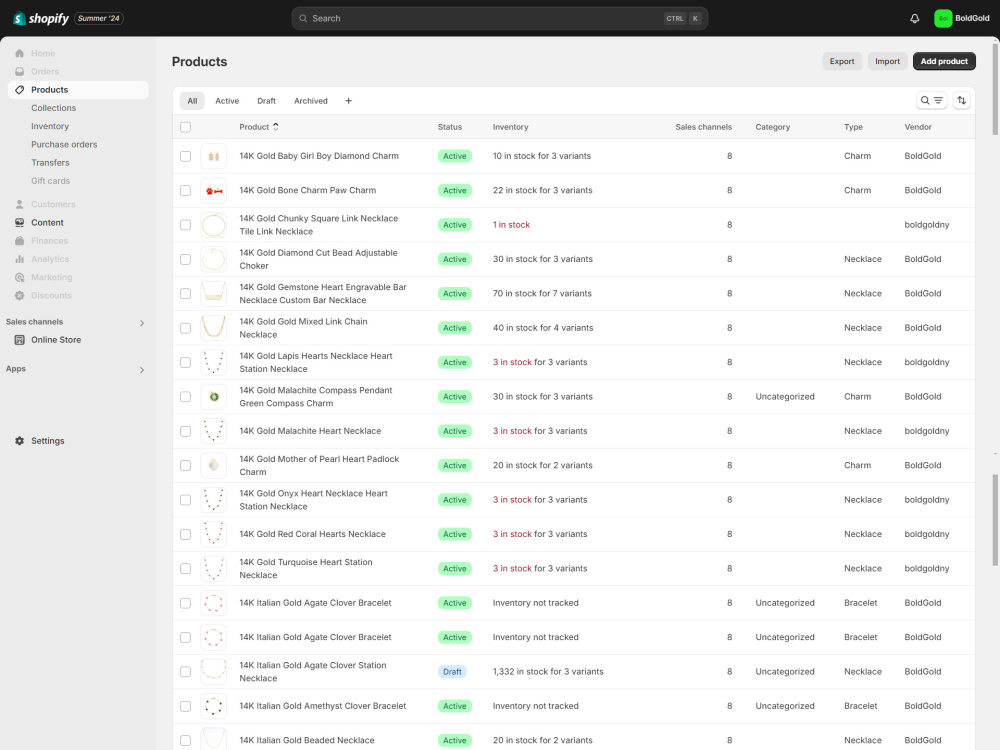Click the Products tag icon
The image size is (1000, 750).
20,90
